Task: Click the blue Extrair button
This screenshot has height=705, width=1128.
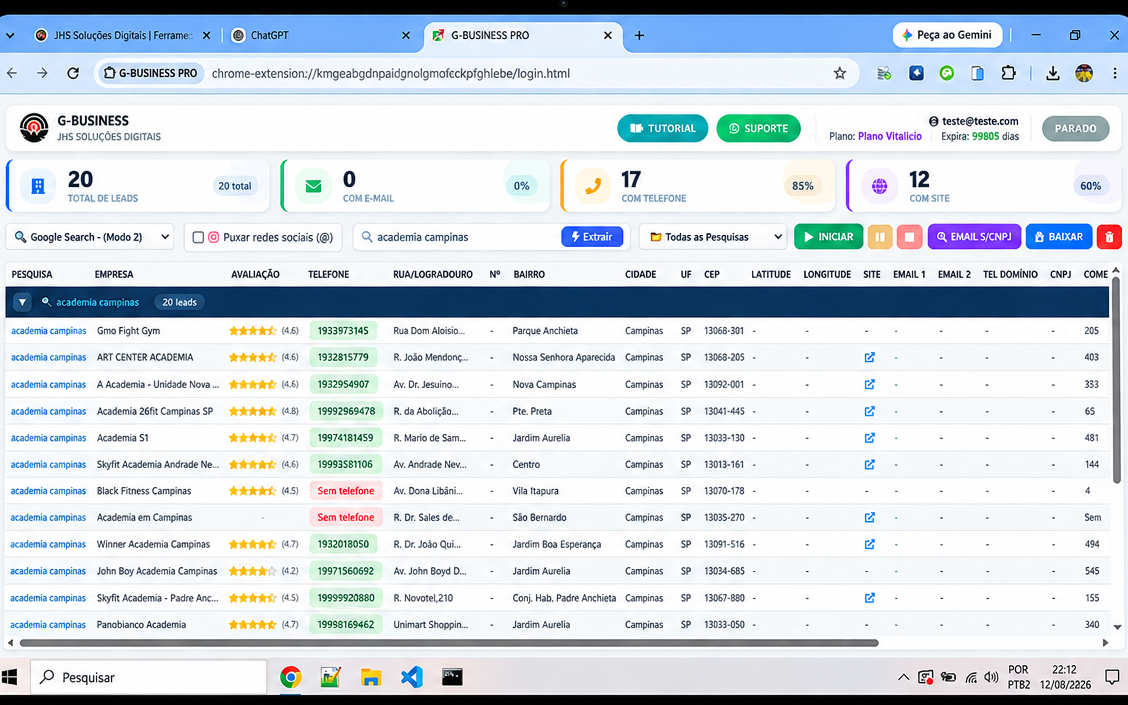Action: pyautogui.click(x=592, y=237)
